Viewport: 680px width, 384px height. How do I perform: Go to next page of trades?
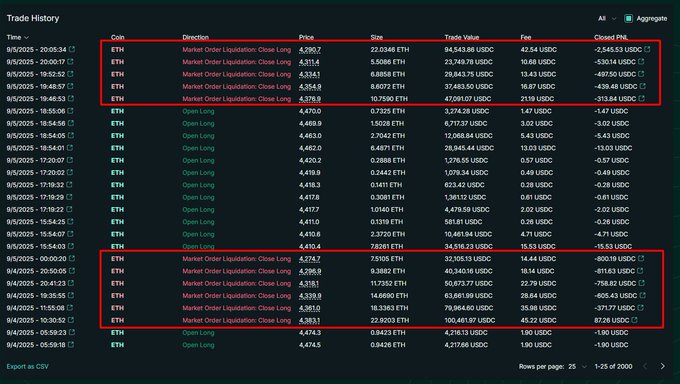pos(662,366)
